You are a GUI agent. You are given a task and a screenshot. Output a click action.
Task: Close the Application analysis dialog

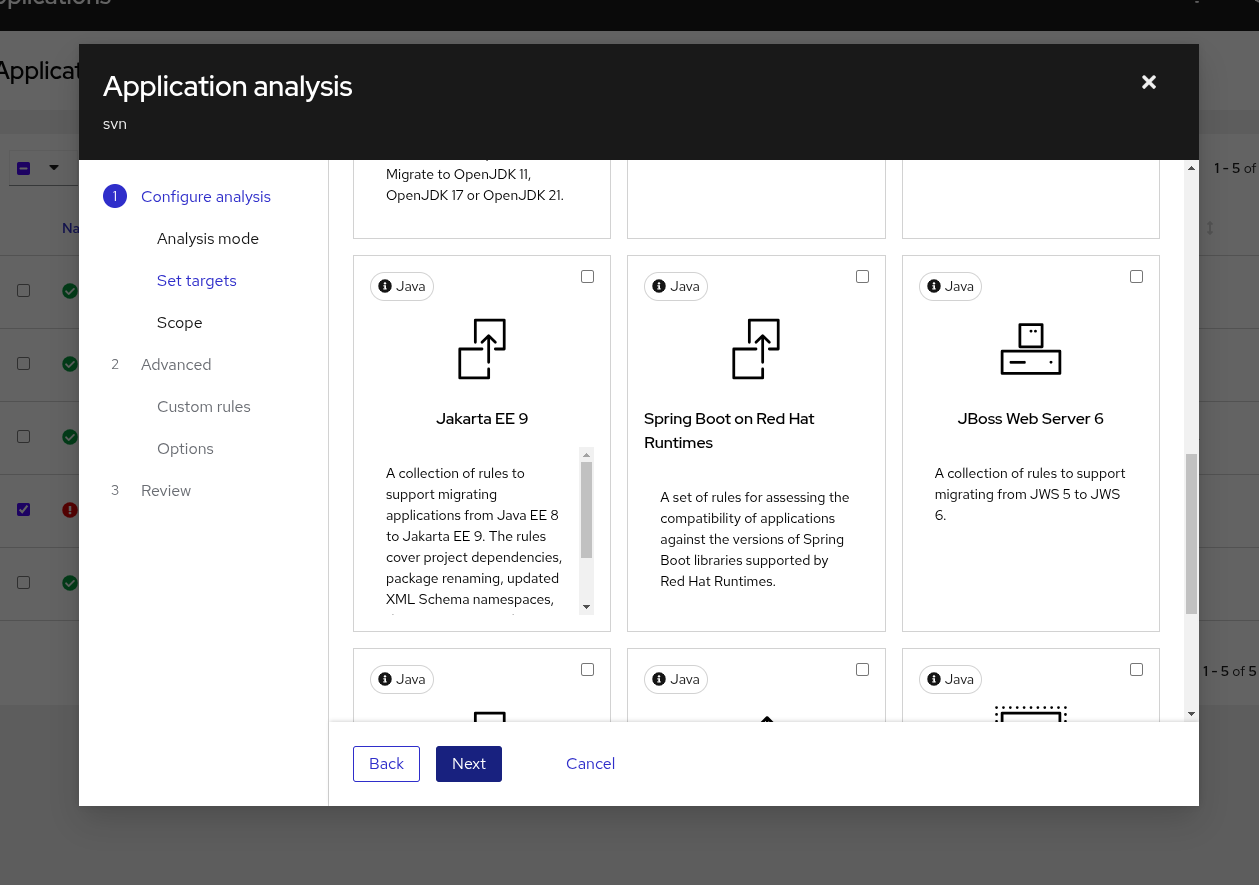coord(1149,83)
